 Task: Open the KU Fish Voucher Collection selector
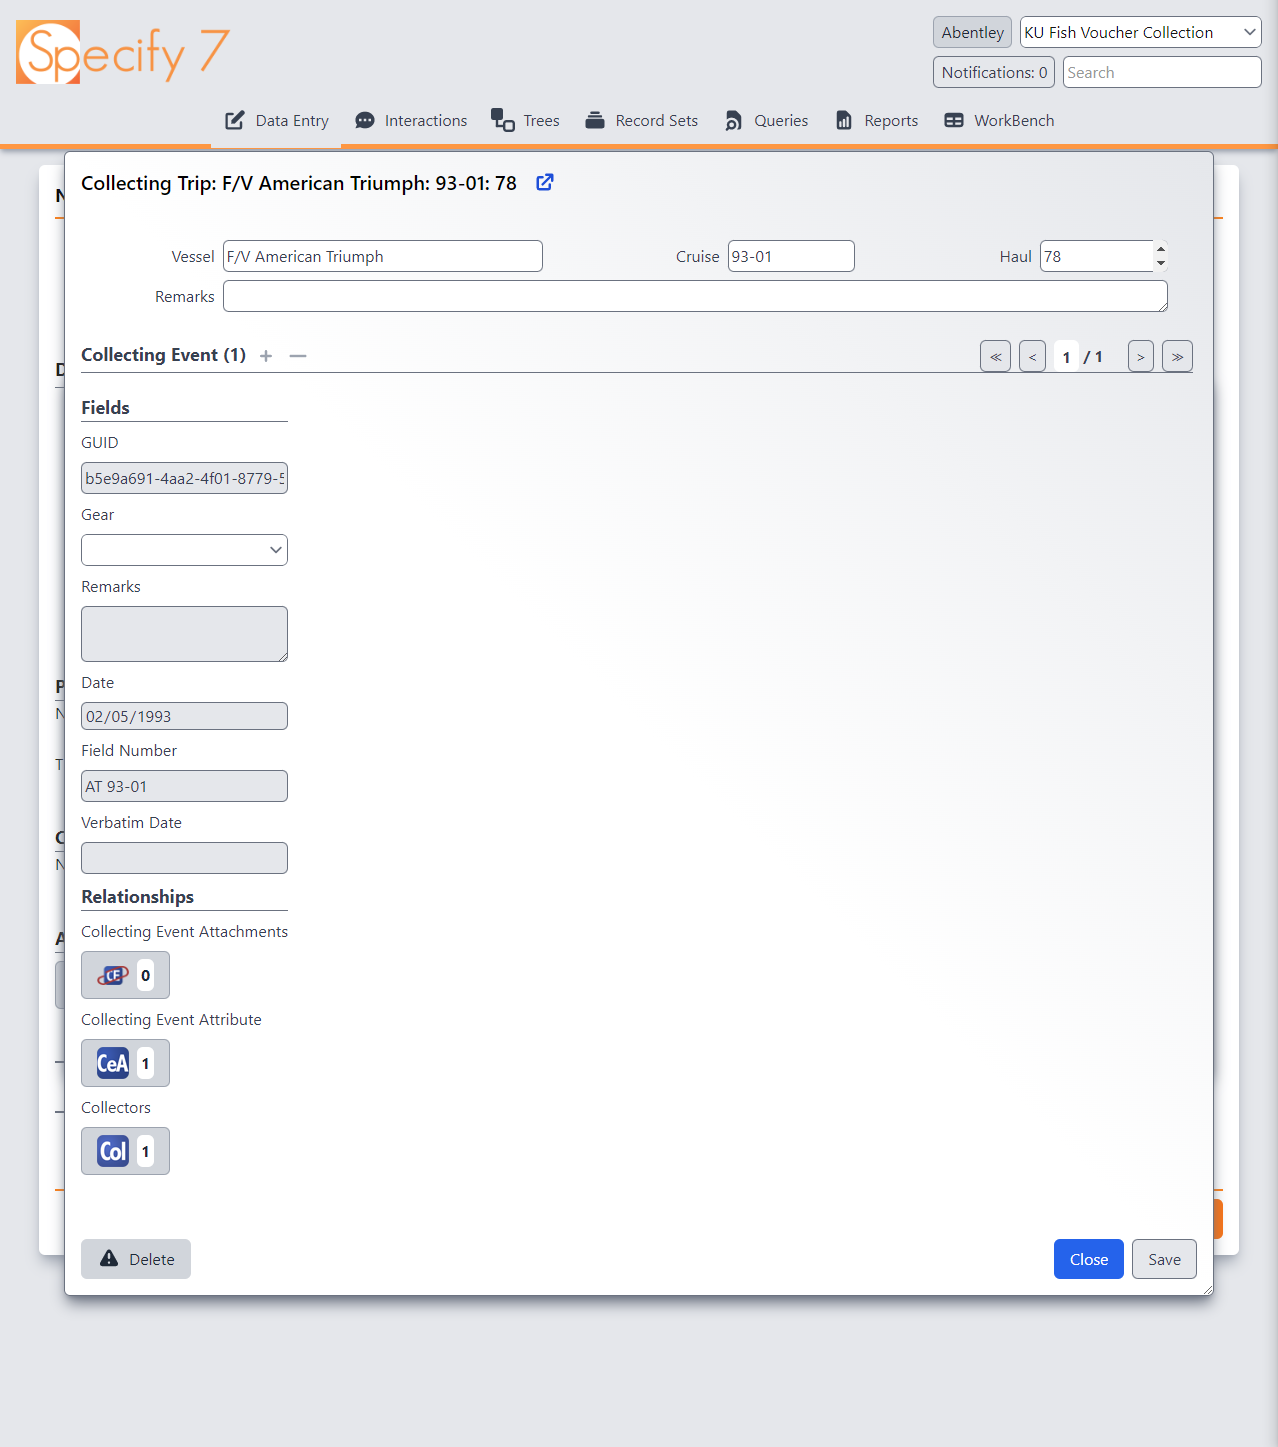(1139, 31)
